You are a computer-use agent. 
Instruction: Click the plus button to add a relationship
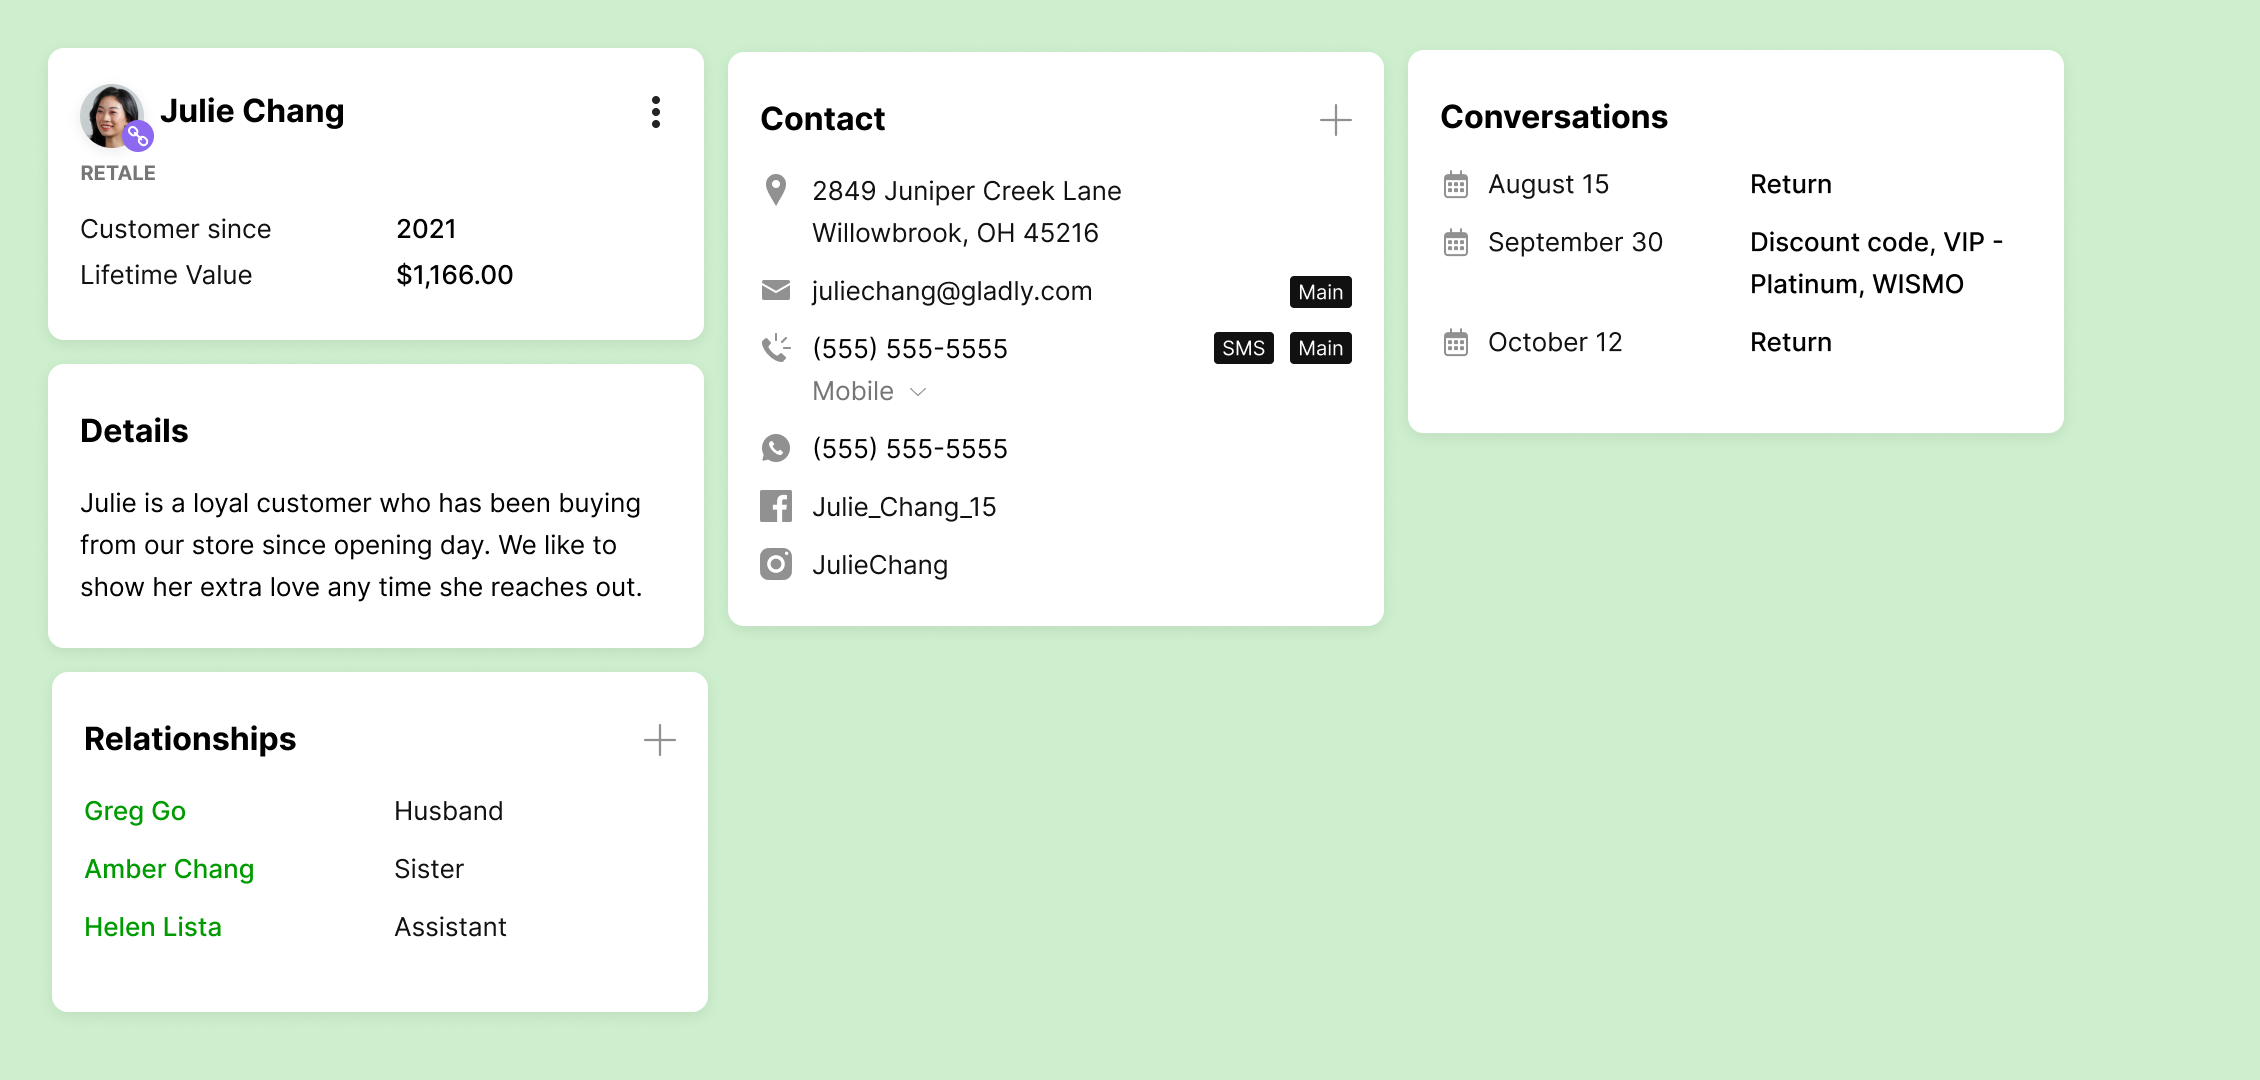[x=659, y=741]
